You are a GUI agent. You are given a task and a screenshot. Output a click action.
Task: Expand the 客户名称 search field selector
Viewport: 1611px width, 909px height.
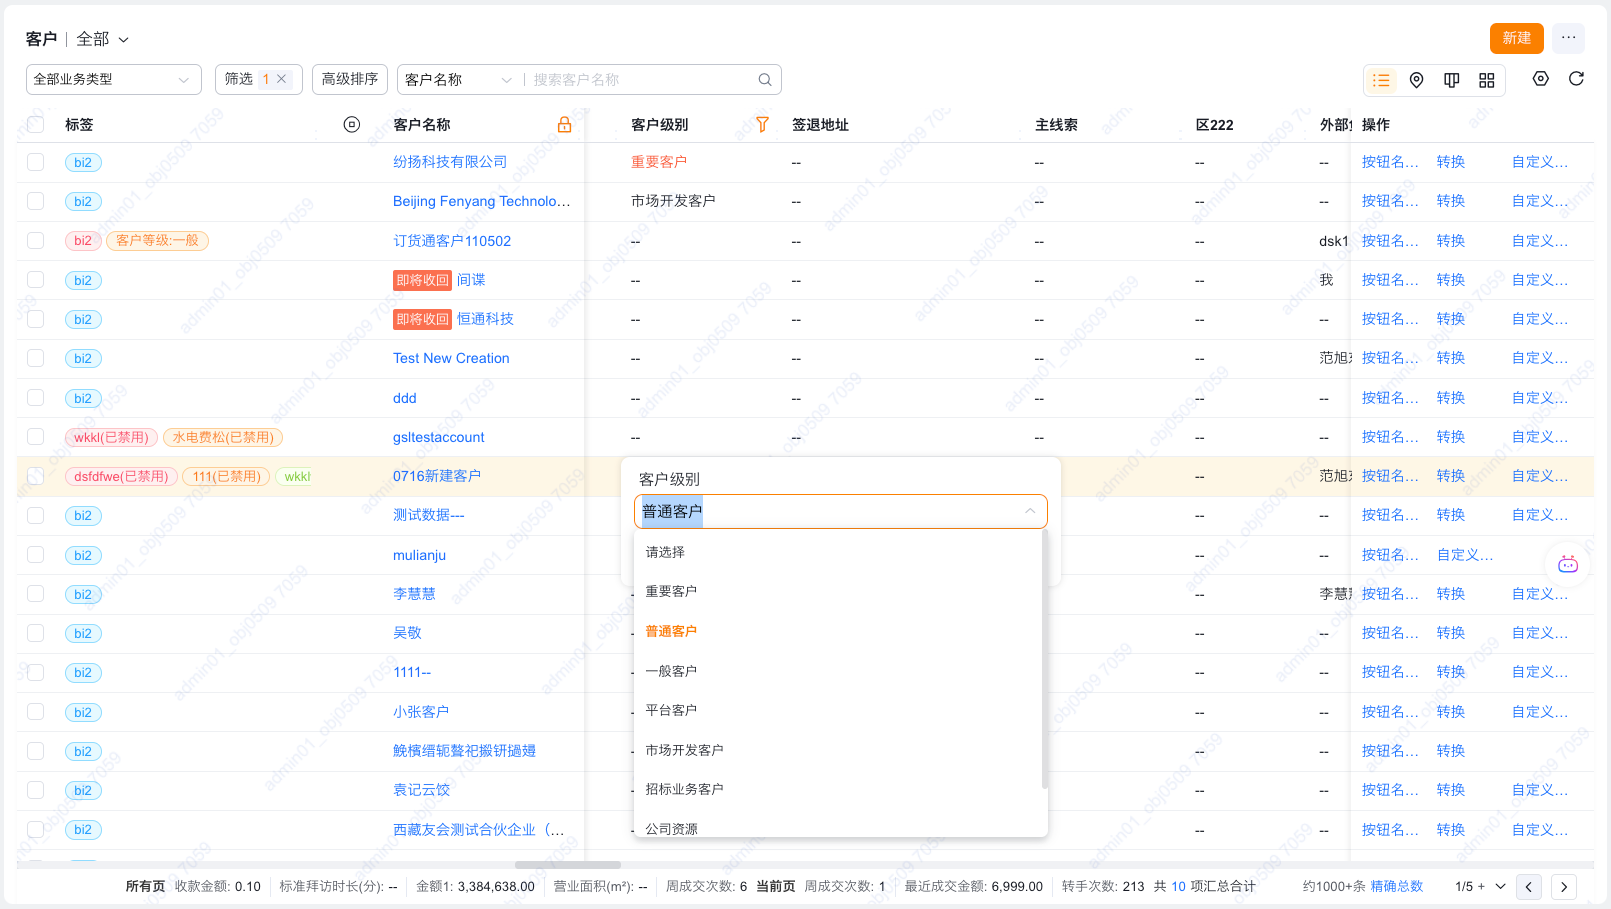point(458,80)
